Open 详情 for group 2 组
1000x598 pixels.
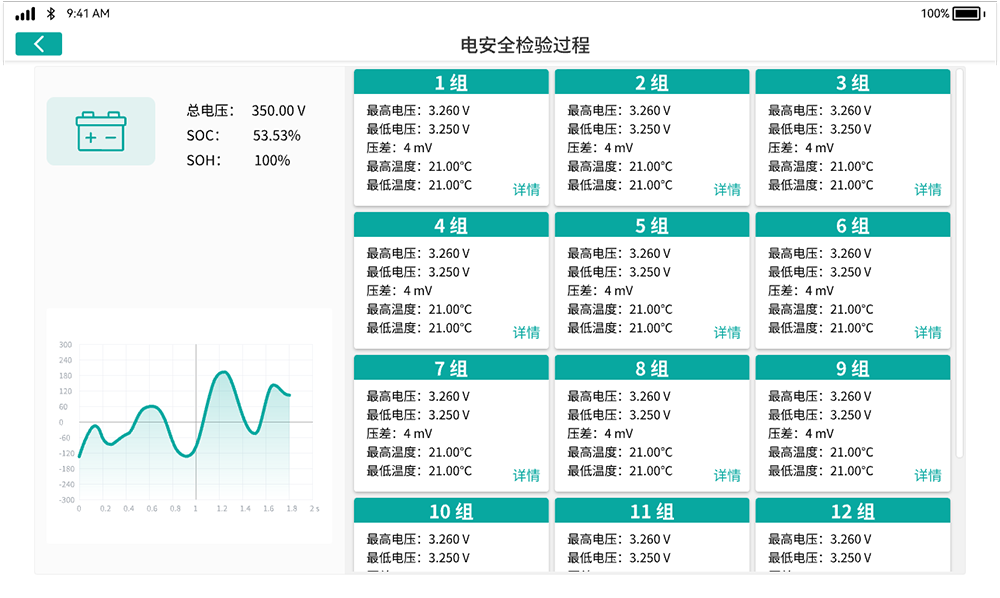click(727, 189)
